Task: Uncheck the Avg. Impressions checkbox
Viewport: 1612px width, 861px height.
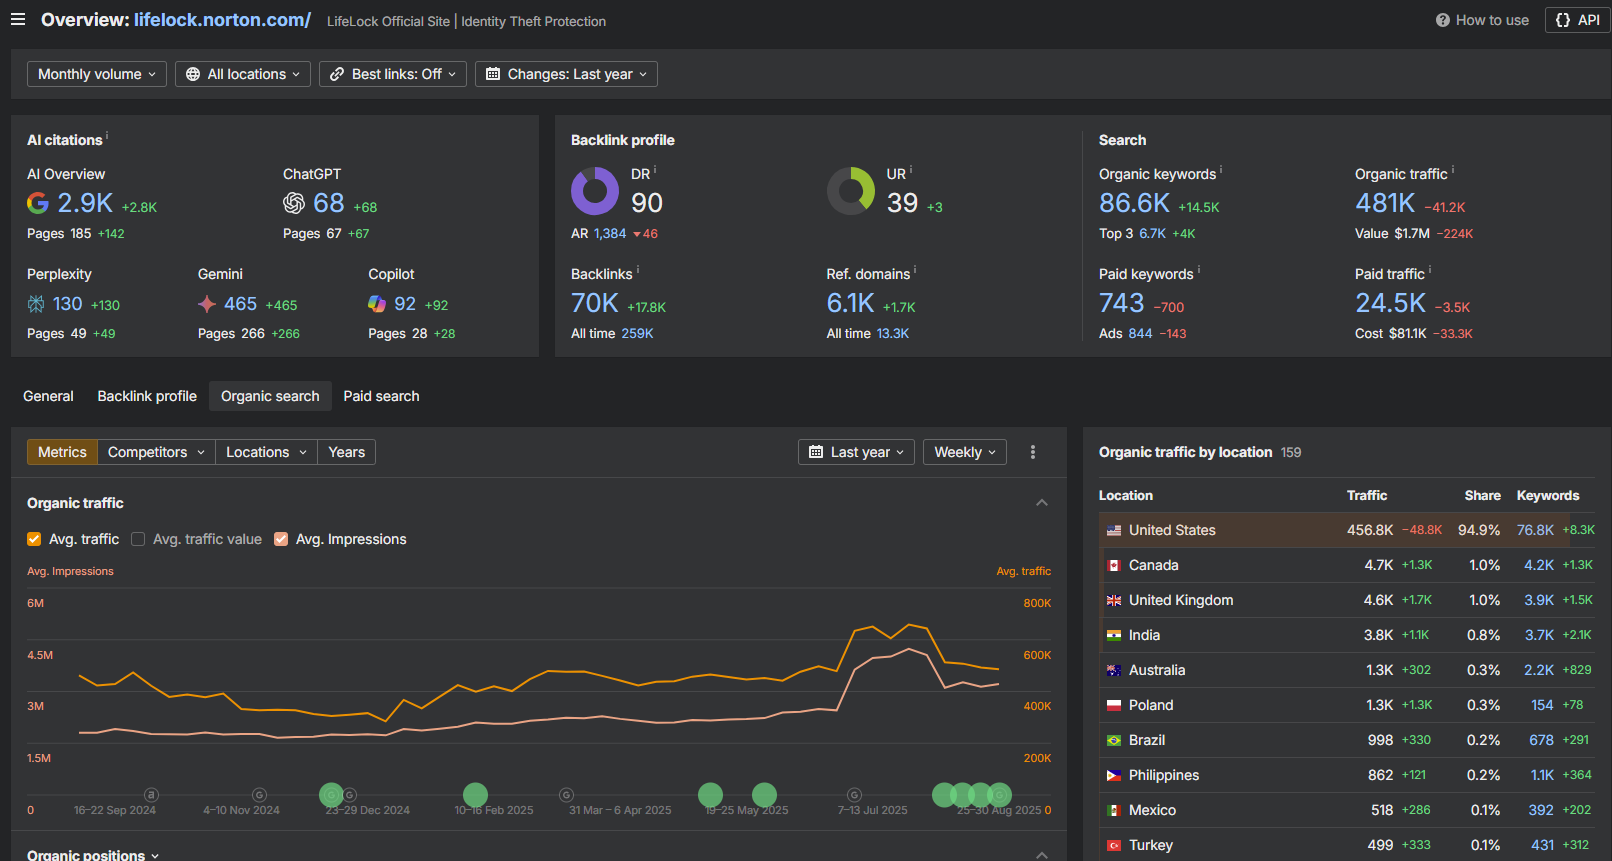Action: click(x=281, y=539)
